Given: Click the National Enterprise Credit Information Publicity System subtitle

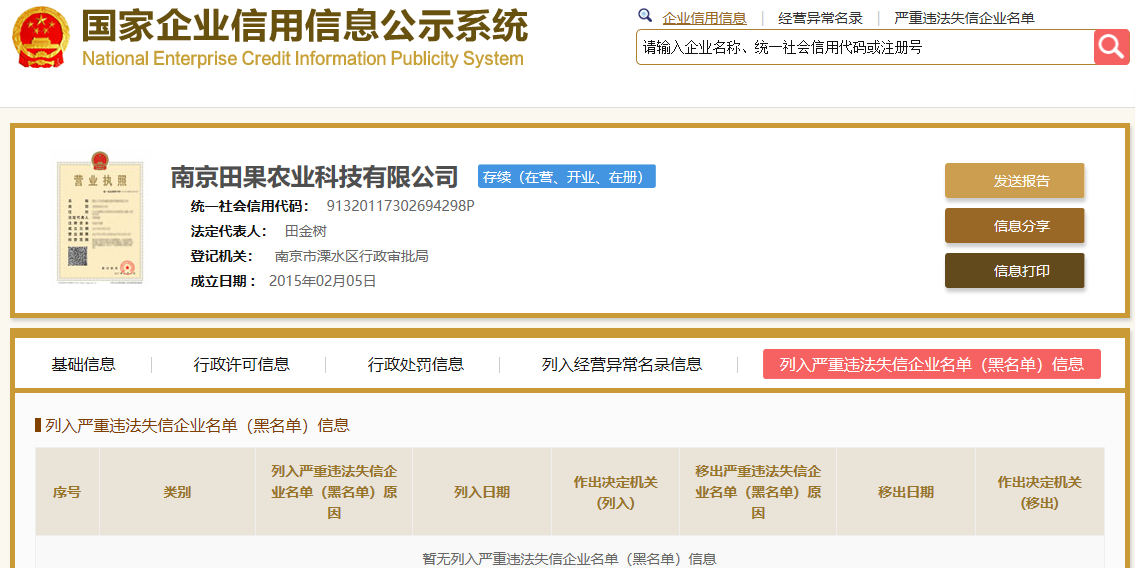Looking at the screenshot, I should pos(303,58).
